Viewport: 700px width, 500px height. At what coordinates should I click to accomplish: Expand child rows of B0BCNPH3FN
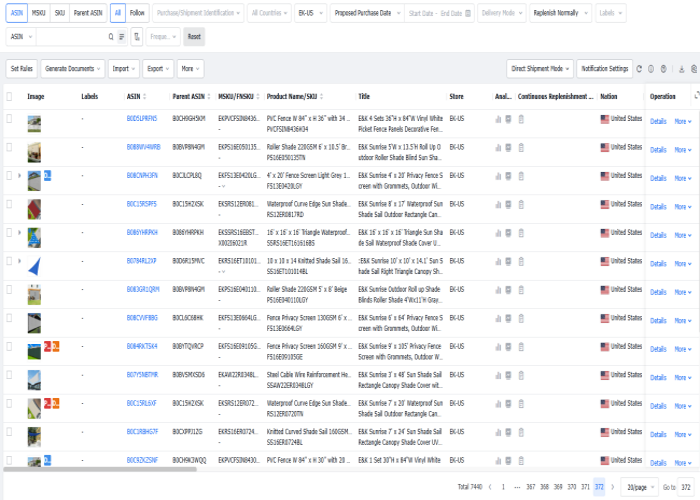tap(19, 175)
